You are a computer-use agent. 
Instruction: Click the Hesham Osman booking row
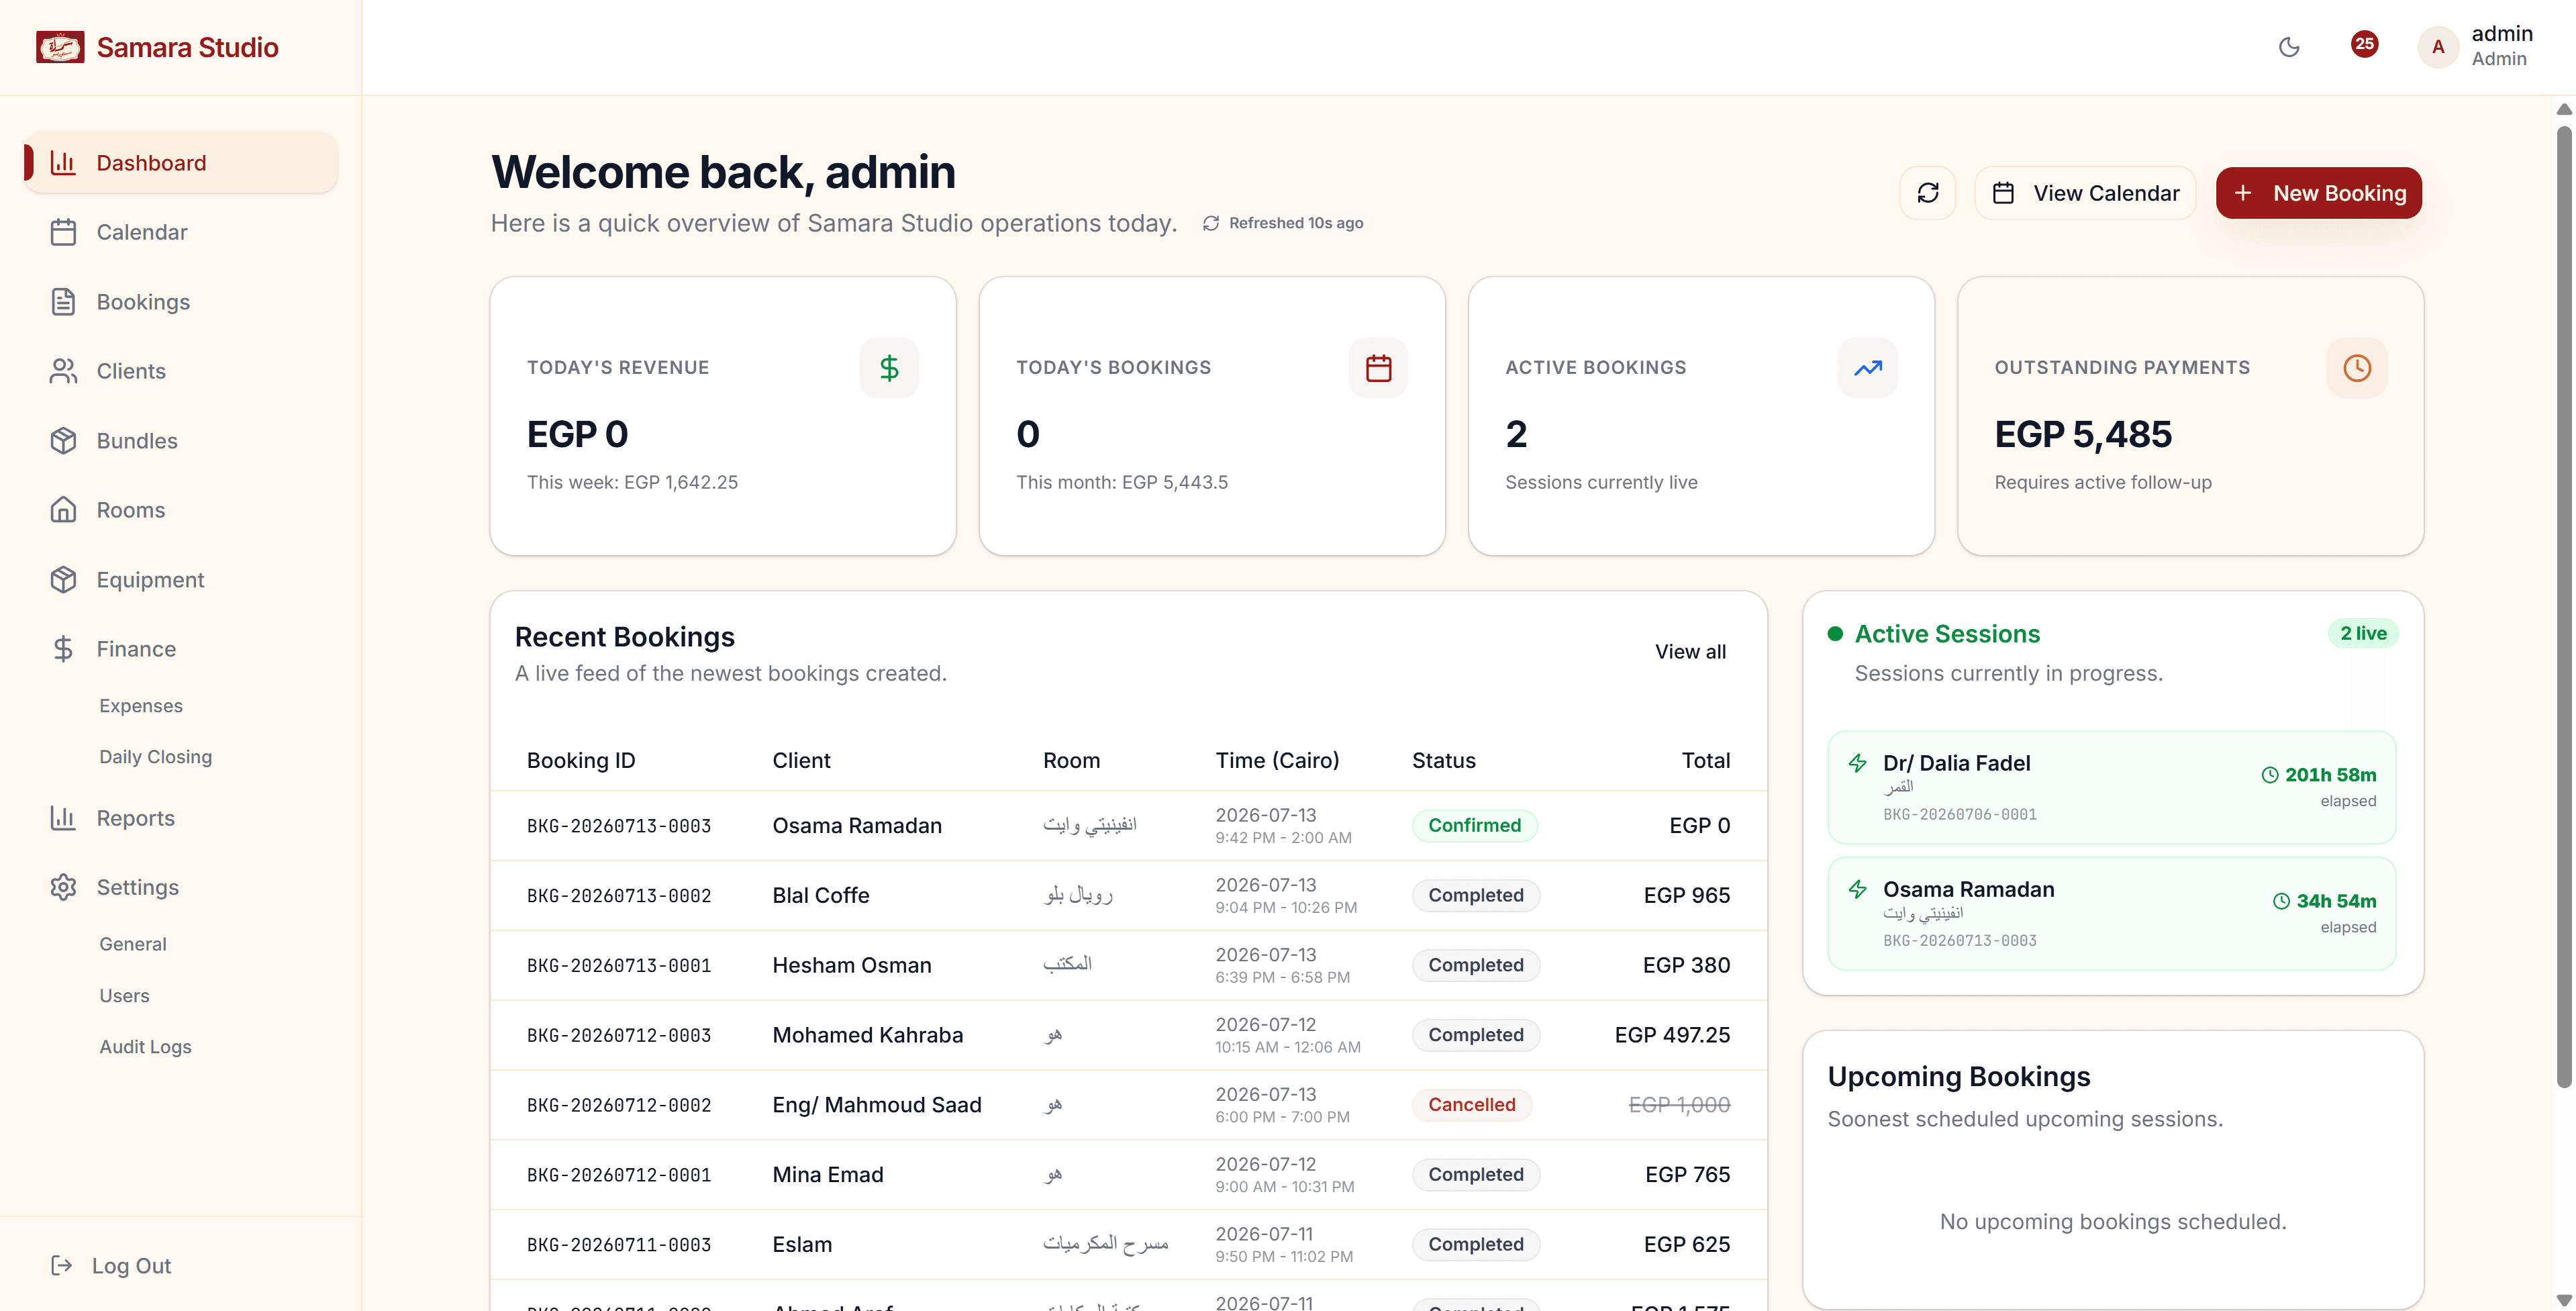(1128, 965)
